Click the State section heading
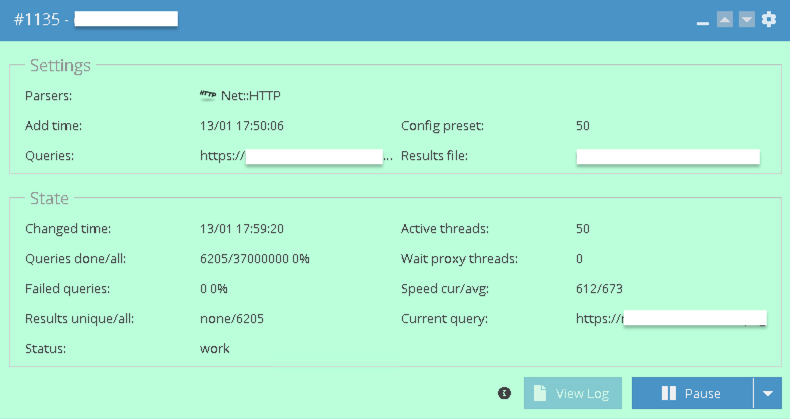 (x=49, y=198)
